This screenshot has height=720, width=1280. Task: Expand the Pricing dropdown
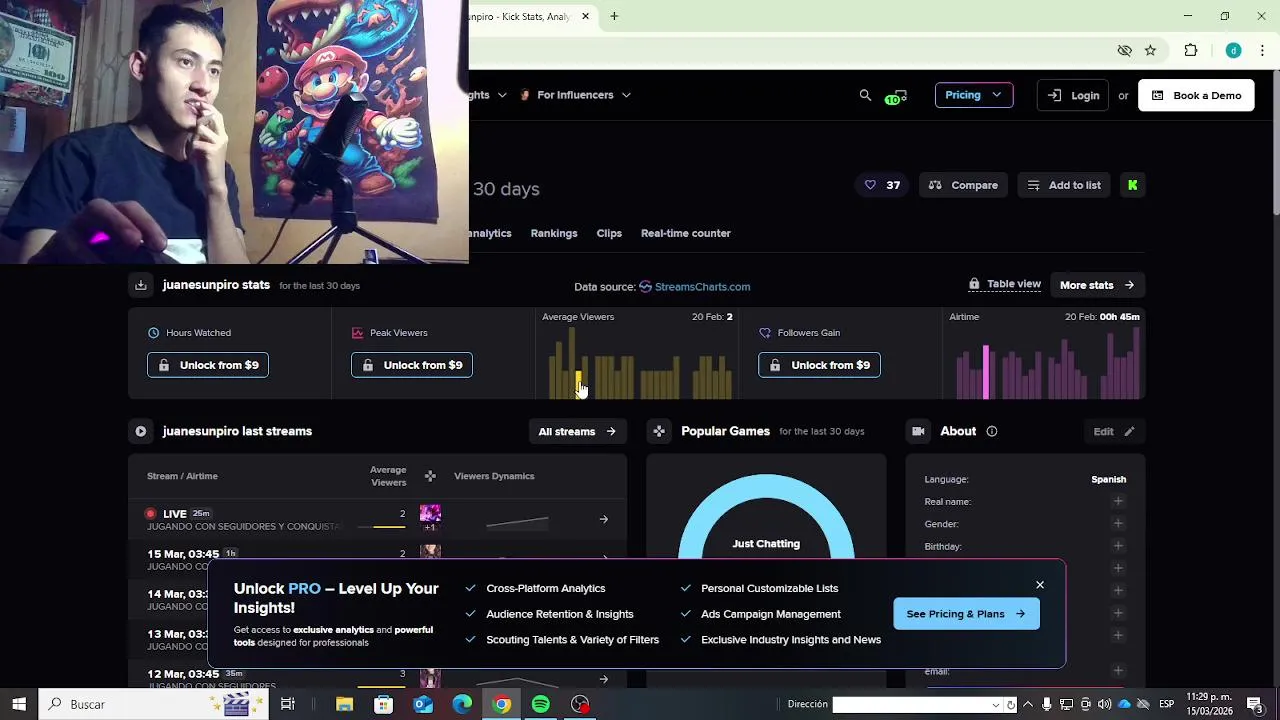[973, 95]
